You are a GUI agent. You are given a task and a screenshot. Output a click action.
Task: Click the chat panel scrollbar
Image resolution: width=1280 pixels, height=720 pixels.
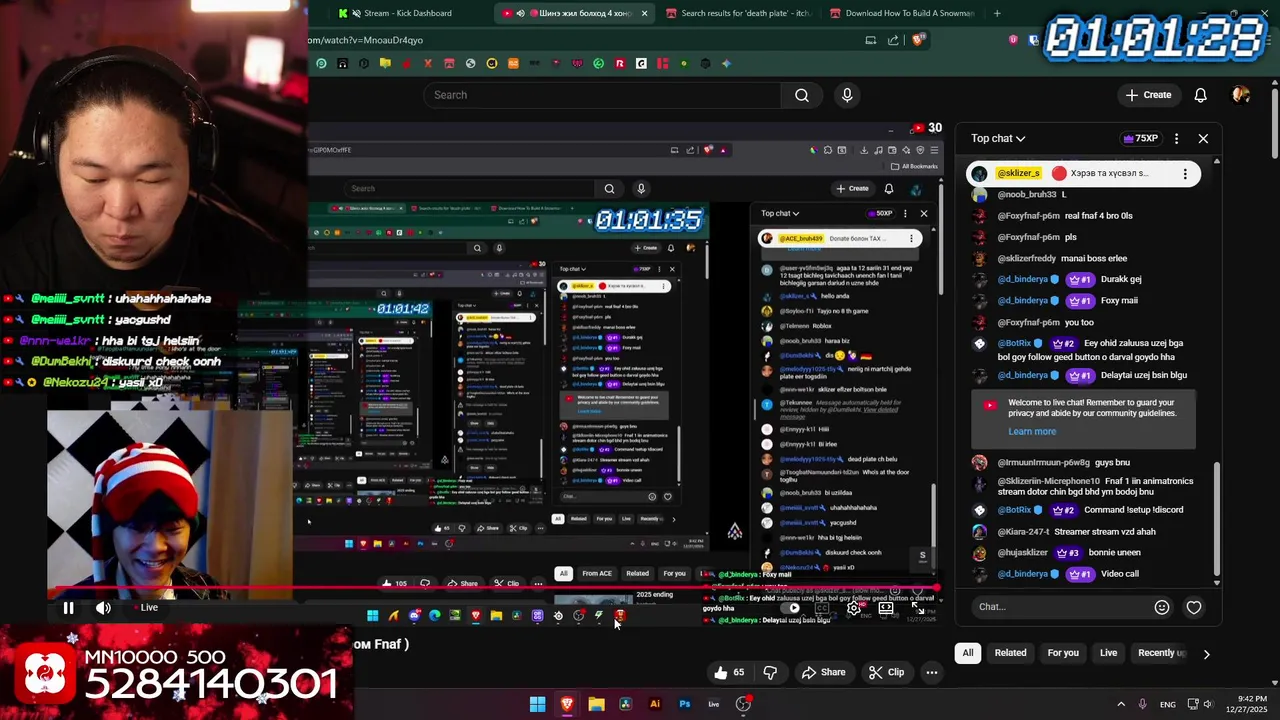(x=1217, y=520)
